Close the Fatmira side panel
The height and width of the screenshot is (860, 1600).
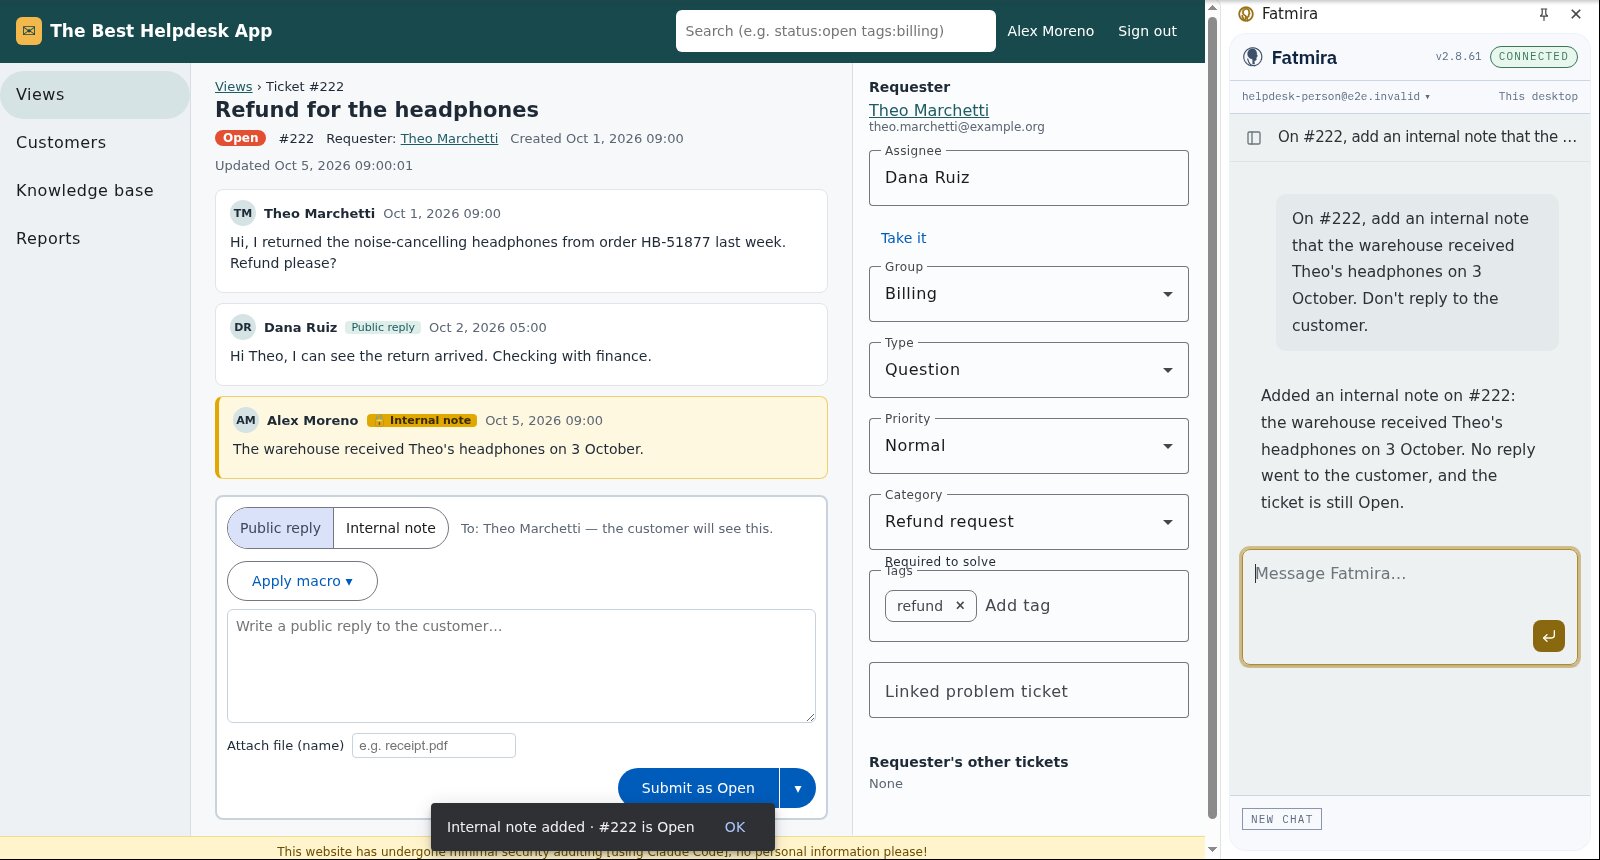1576,14
